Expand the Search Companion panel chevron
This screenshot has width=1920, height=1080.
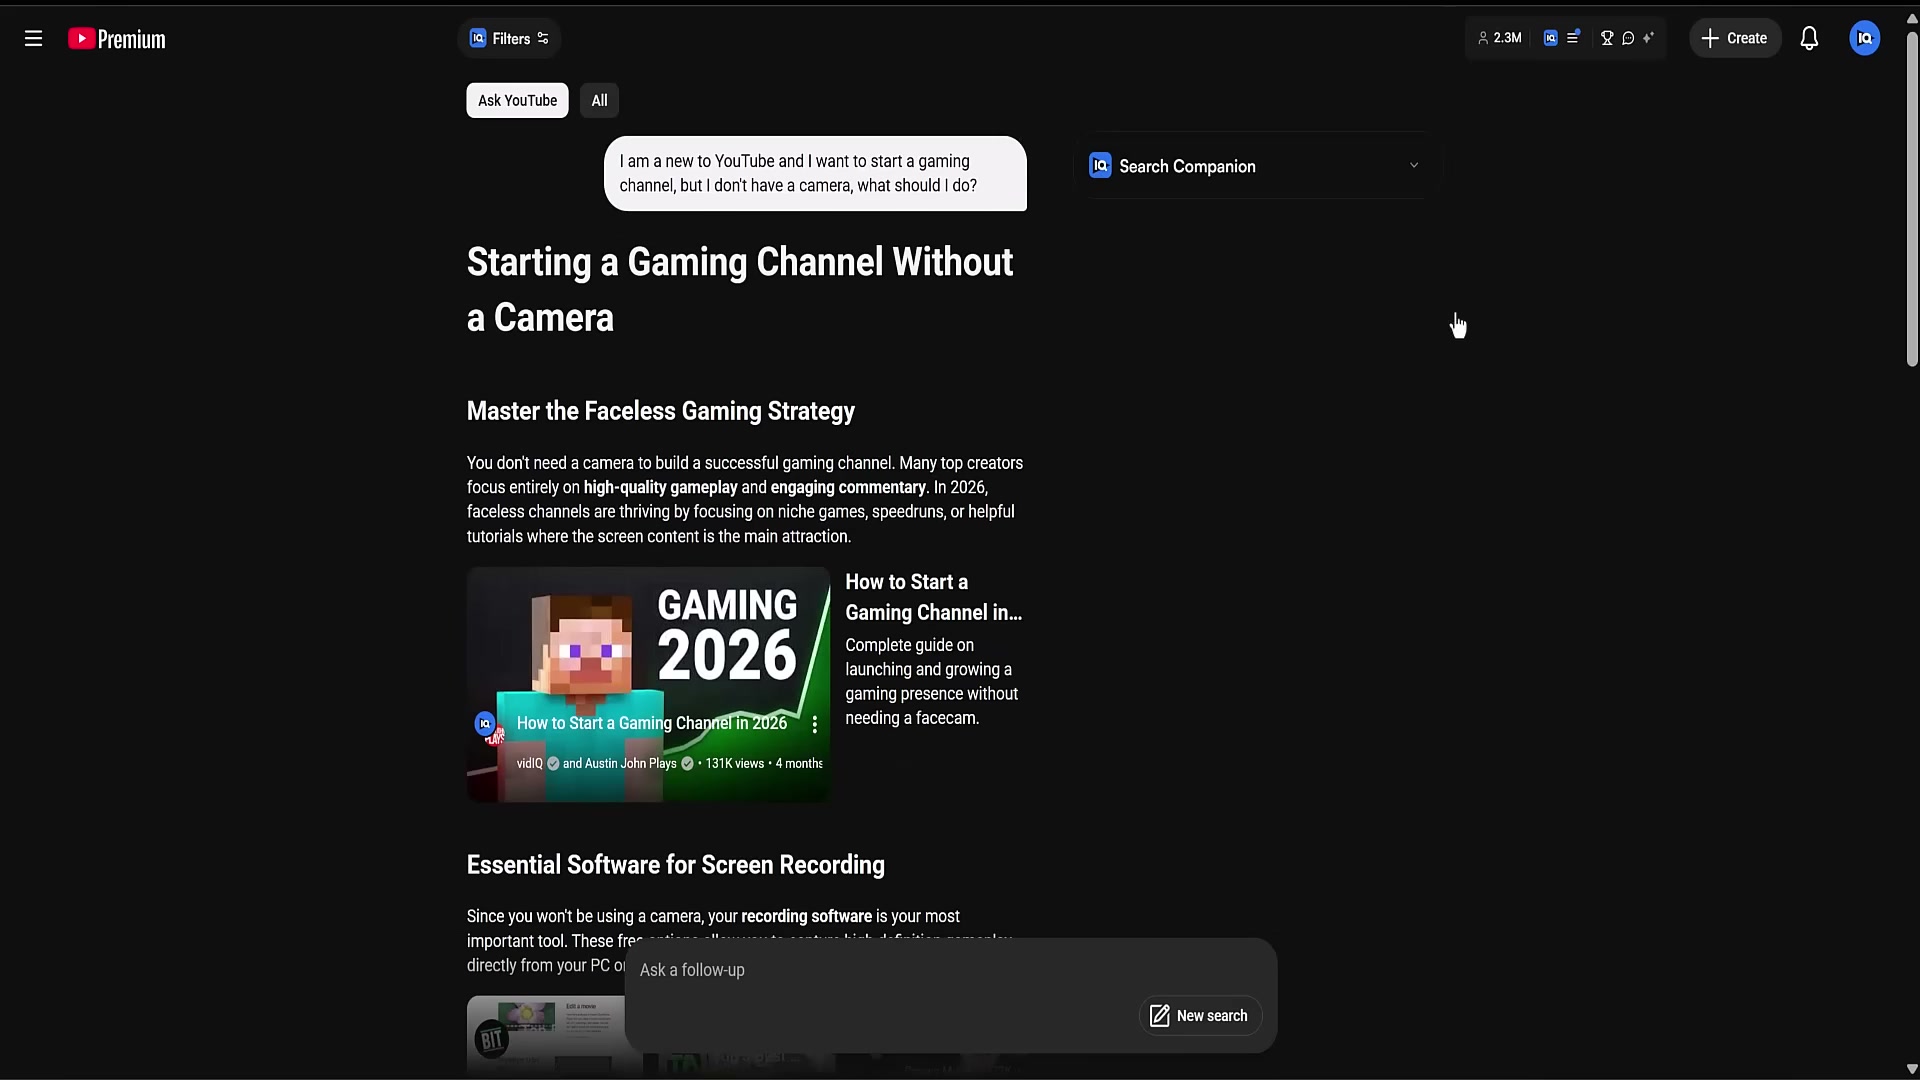click(x=1414, y=165)
